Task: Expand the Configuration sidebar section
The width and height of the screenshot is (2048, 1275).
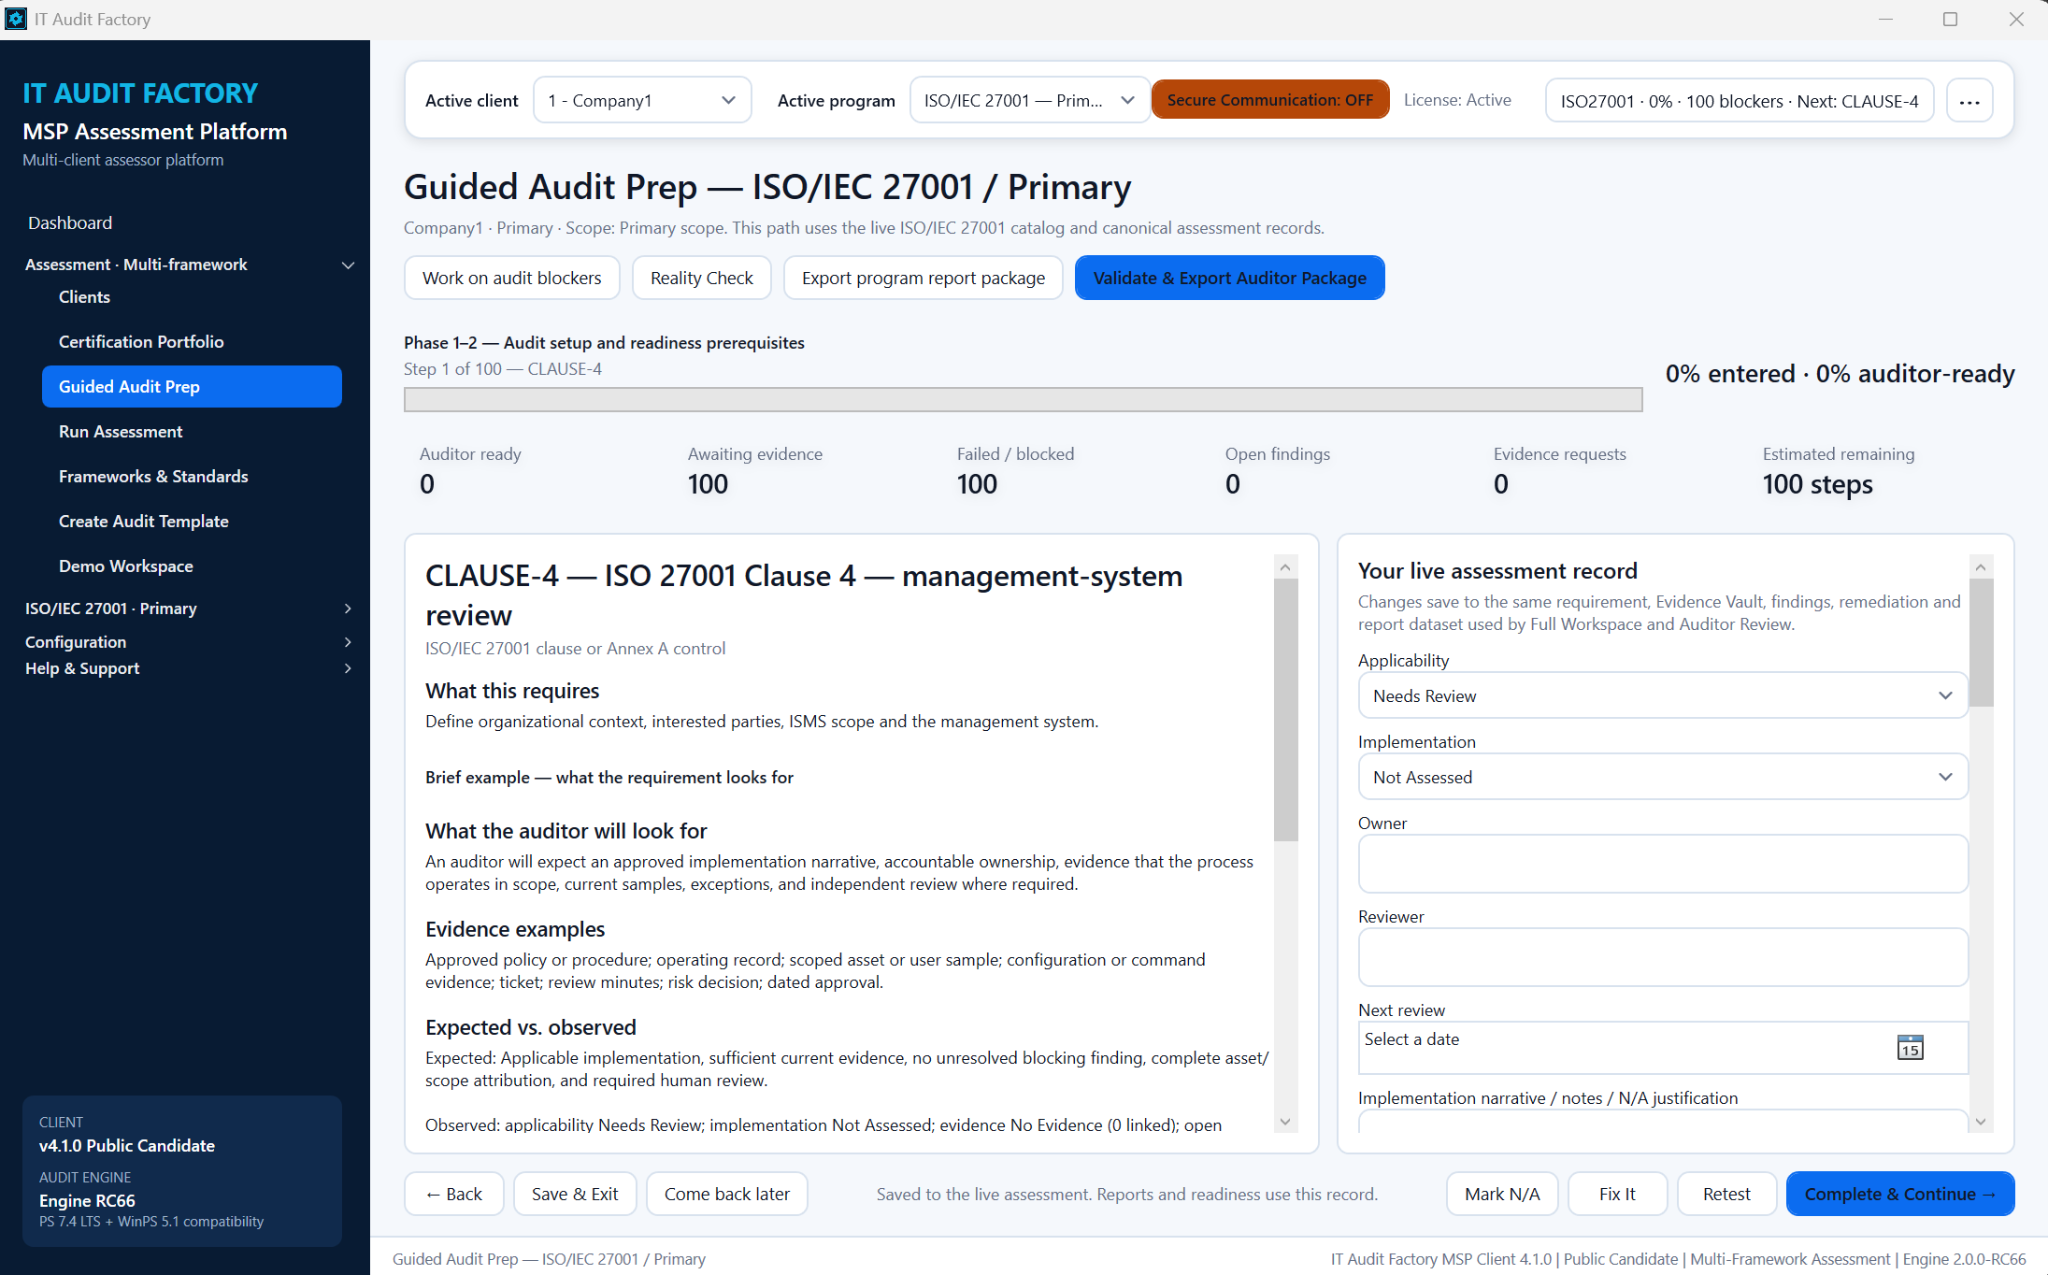Action: click(x=190, y=642)
